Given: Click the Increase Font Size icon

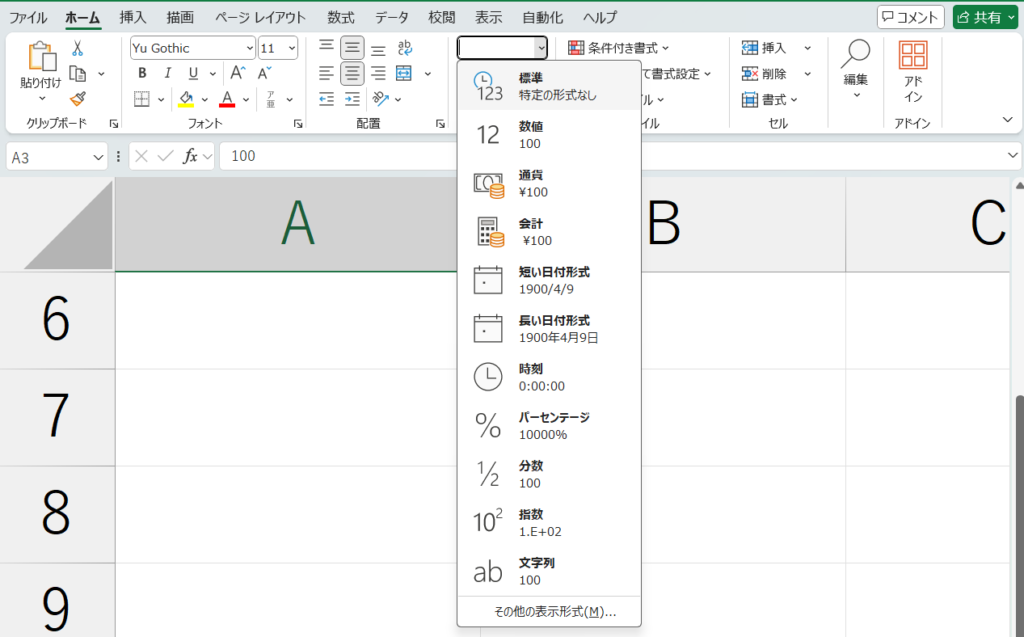Looking at the screenshot, I should pyautogui.click(x=237, y=73).
